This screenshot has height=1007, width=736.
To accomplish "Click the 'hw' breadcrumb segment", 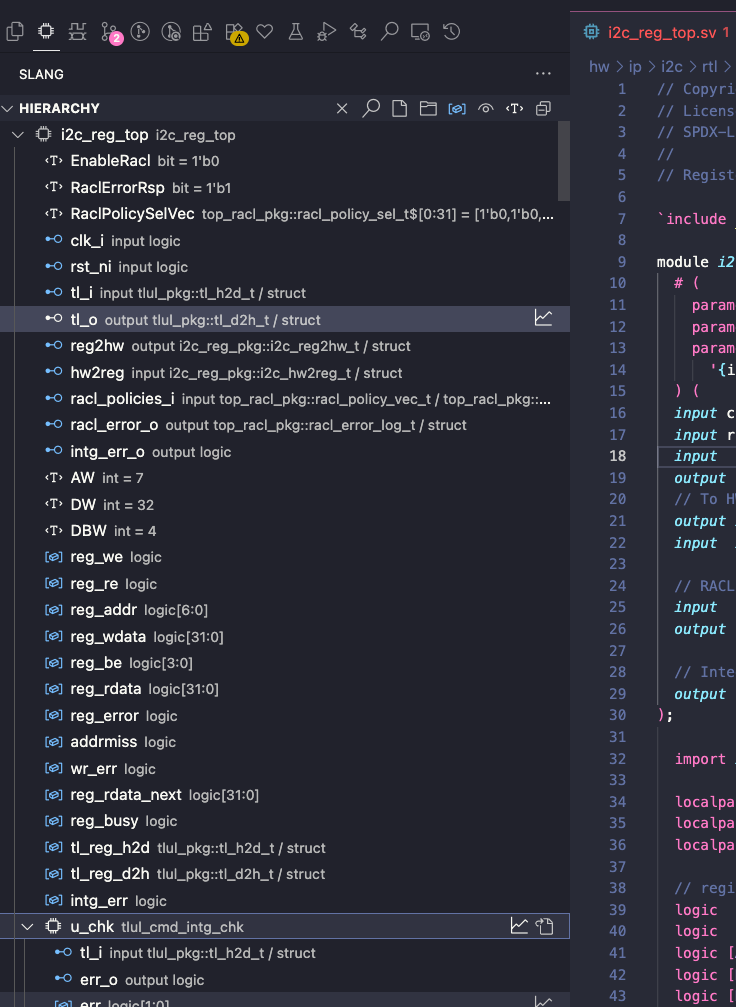I will [598, 67].
